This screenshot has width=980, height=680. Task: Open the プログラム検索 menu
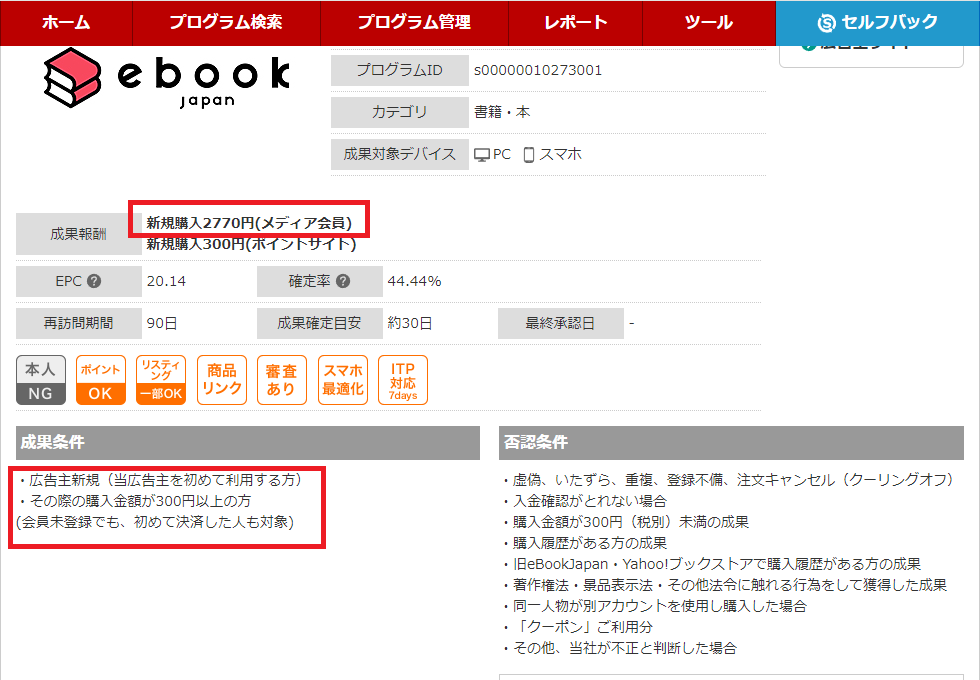pyautogui.click(x=225, y=22)
